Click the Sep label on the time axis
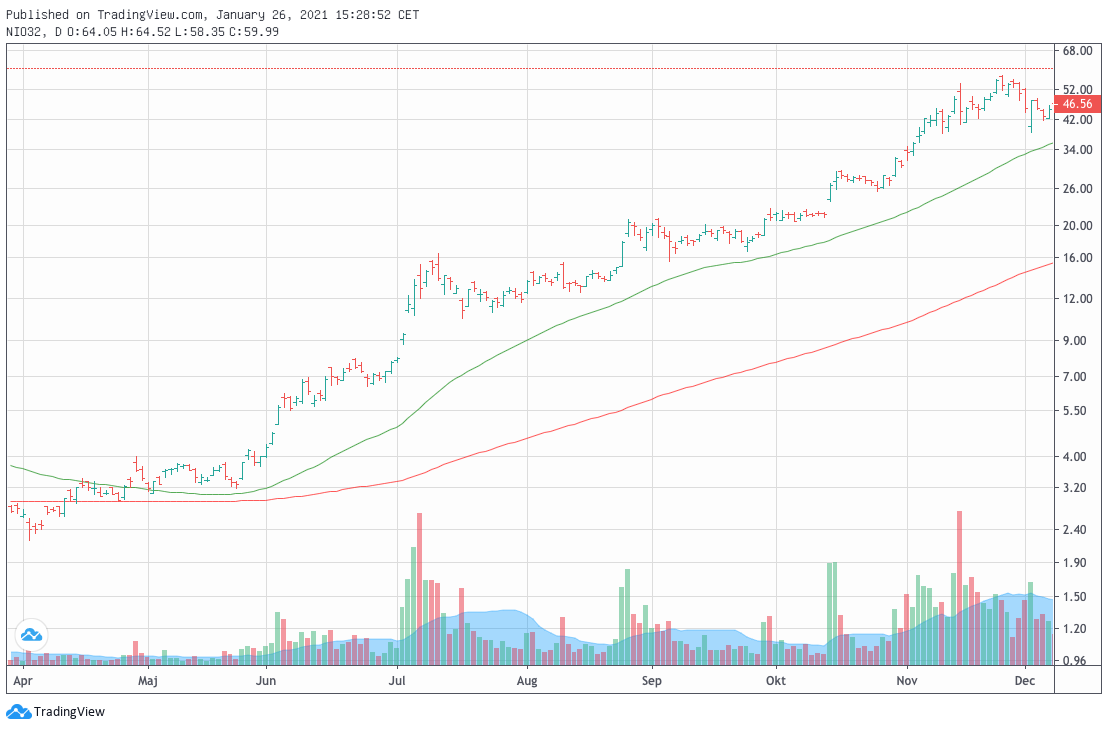Image resolution: width=1108 pixels, height=730 pixels. pos(651,681)
